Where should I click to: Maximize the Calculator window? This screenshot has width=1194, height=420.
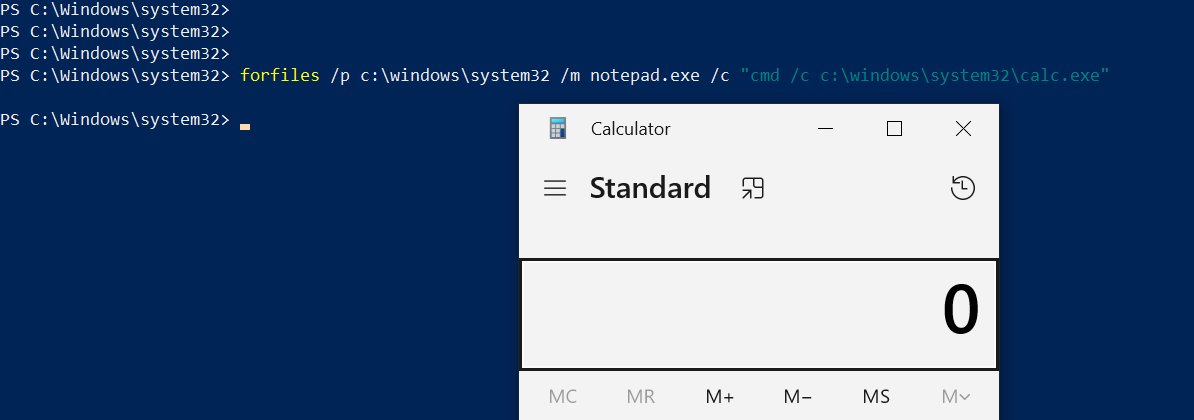(895, 129)
